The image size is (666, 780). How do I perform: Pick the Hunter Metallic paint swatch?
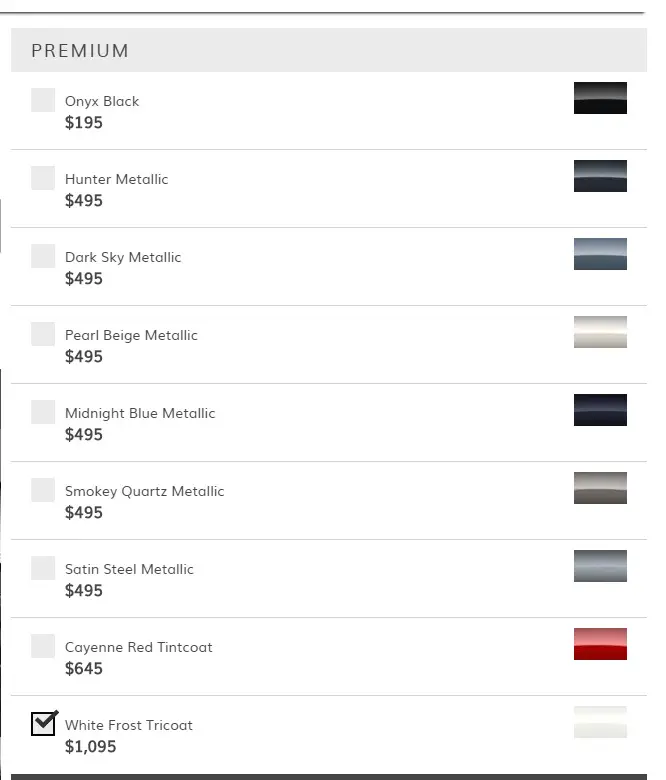600,176
